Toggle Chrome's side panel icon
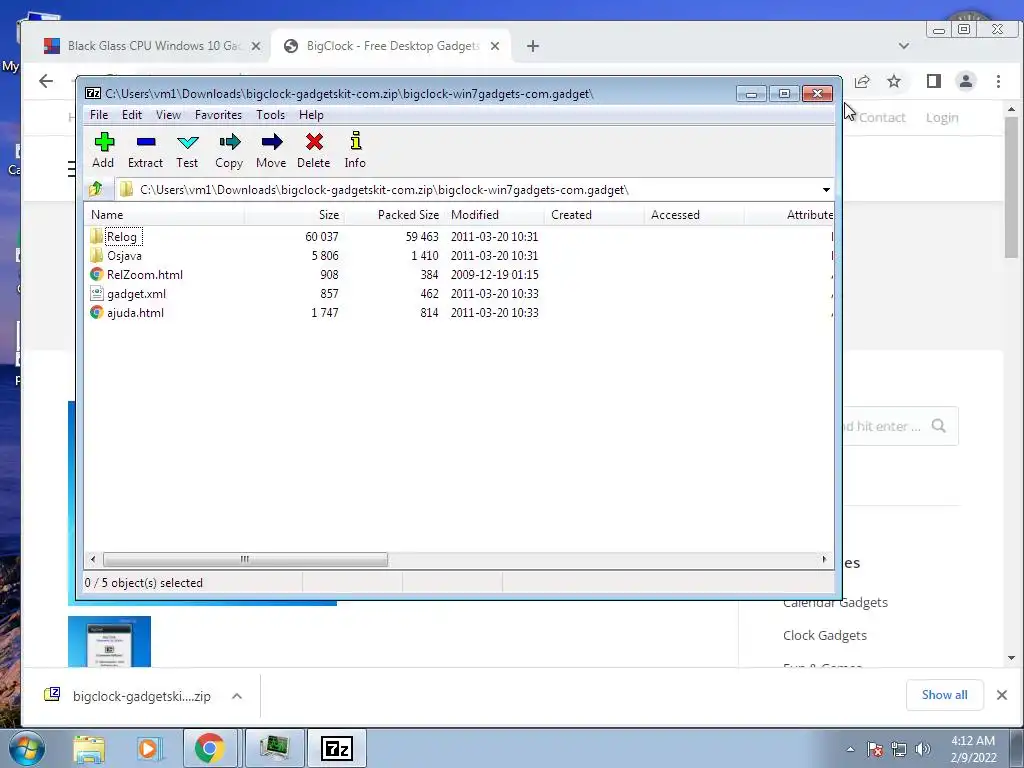 coord(934,81)
